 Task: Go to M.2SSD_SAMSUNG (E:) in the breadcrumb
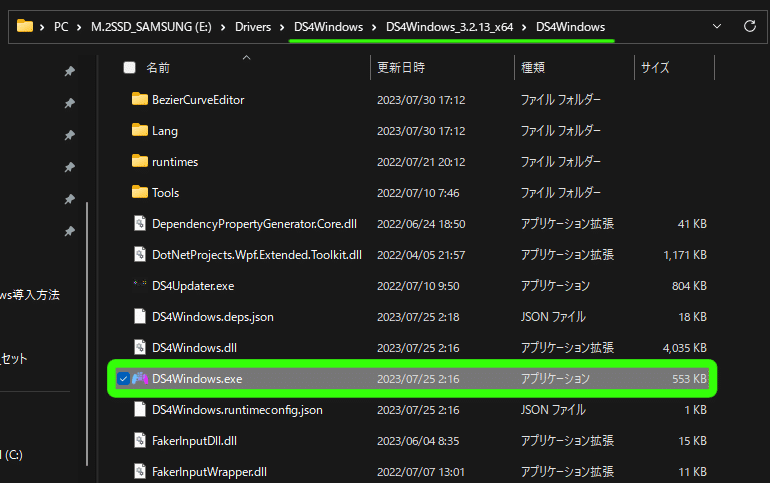pyautogui.click(x=151, y=27)
